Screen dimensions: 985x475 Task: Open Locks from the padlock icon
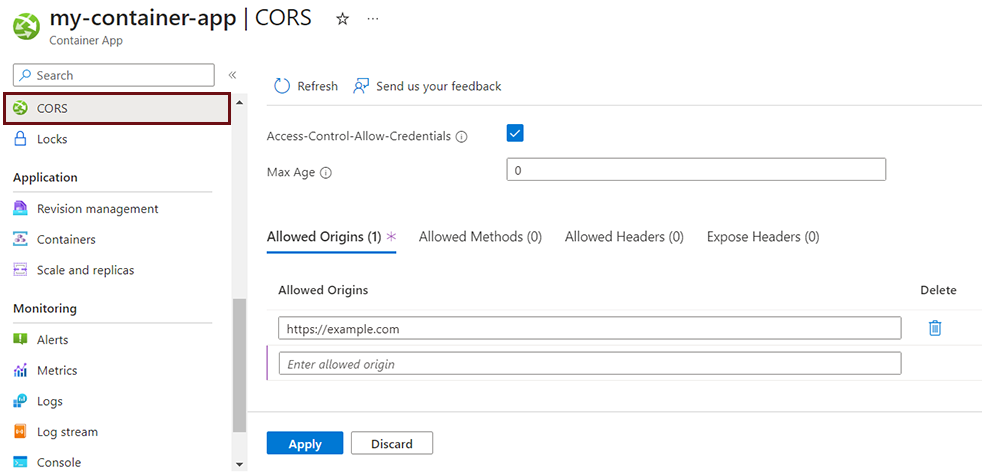coord(20,139)
